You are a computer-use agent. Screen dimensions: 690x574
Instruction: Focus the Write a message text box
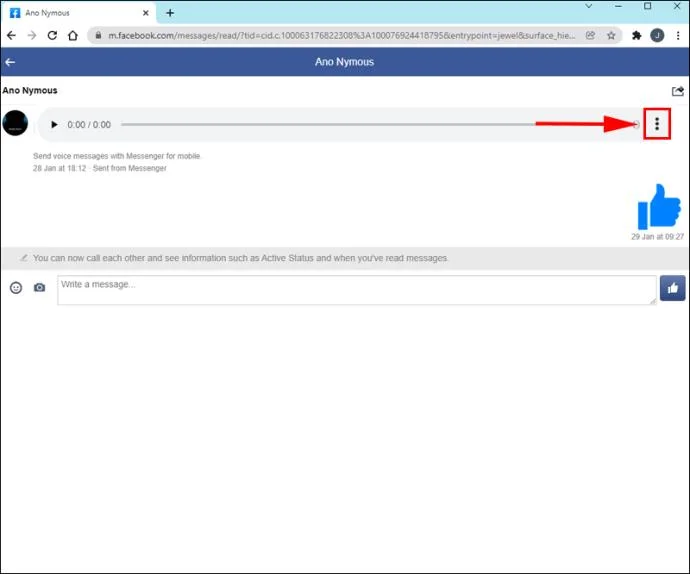(357, 290)
